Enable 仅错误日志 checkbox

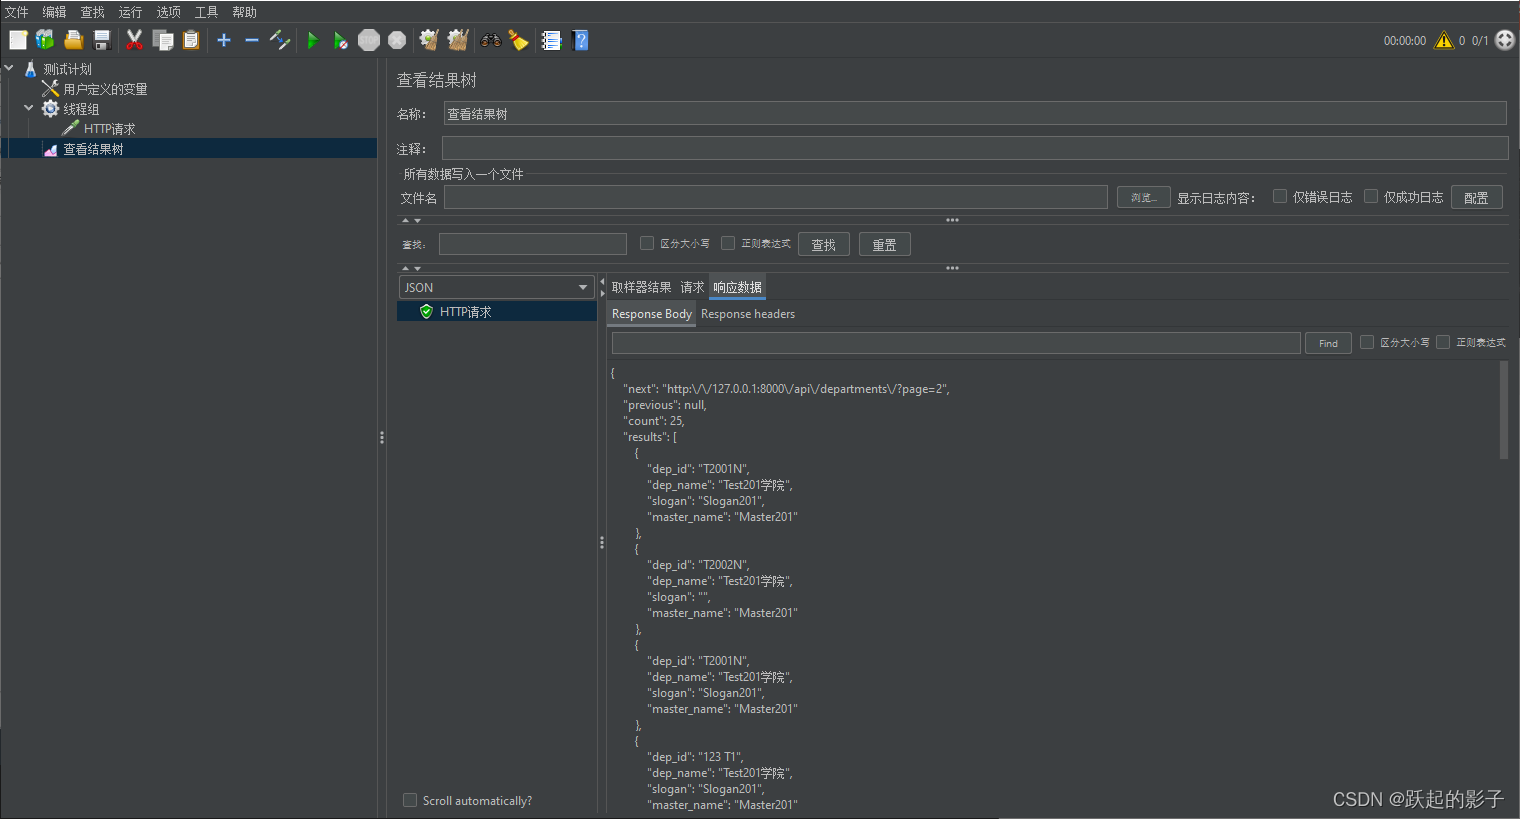click(x=1280, y=196)
